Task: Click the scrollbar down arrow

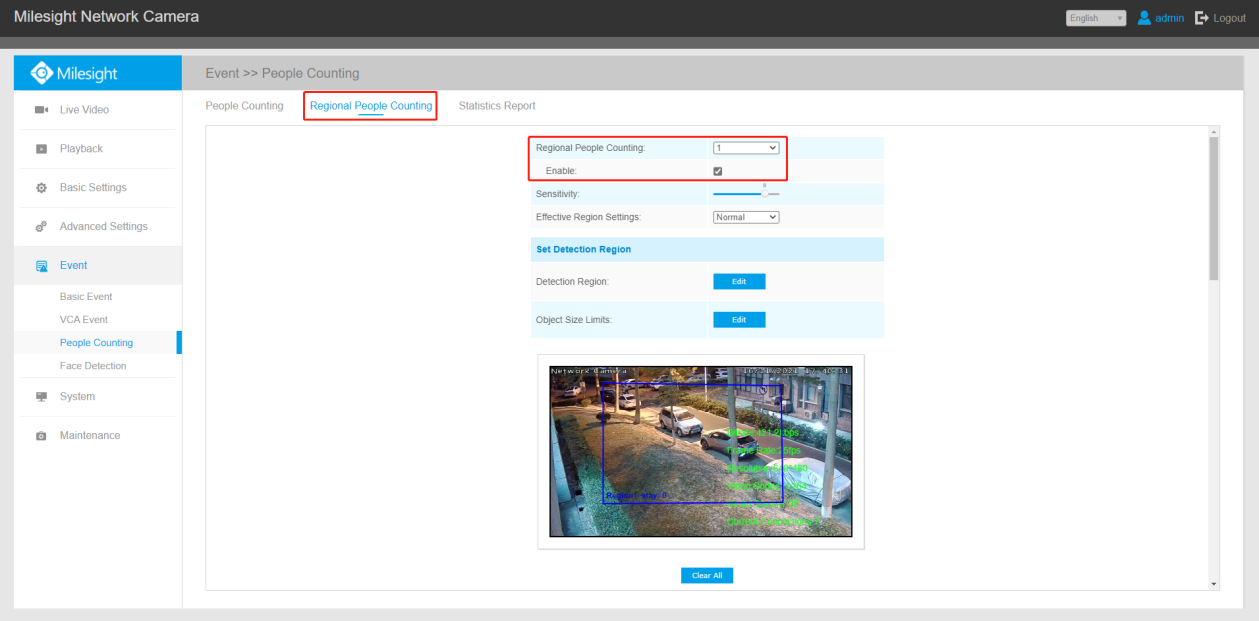Action: click(1214, 584)
